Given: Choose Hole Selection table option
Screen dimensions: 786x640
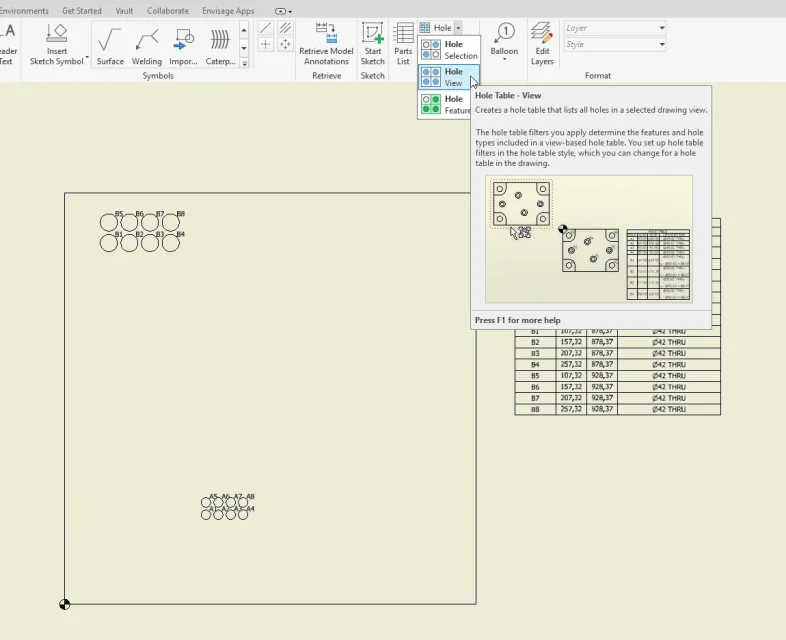Looking at the screenshot, I should pyautogui.click(x=449, y=50).
